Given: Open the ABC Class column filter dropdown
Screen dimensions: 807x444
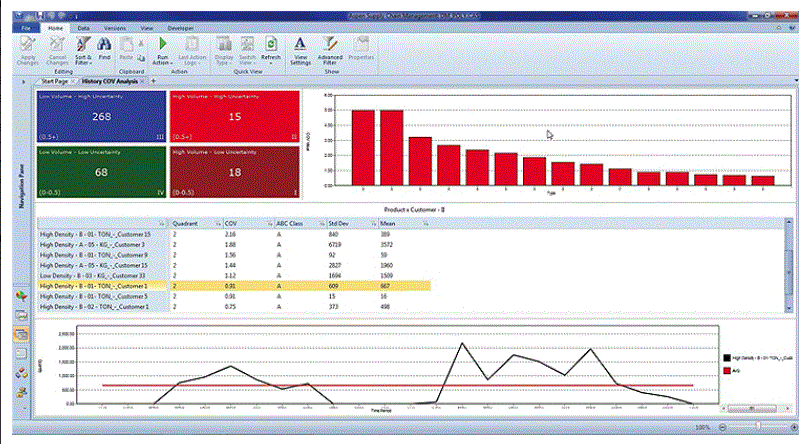Looking at the screenshot, I should tap(321, 224).
